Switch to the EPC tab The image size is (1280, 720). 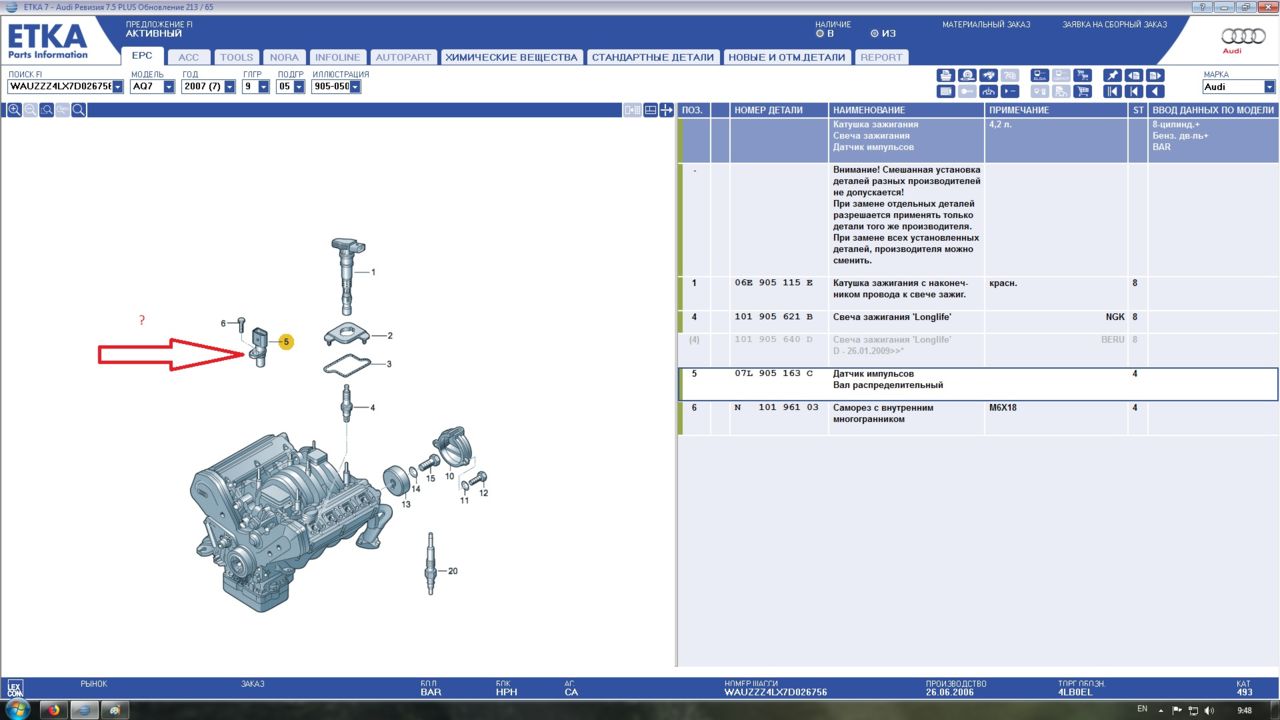[142, 56]
